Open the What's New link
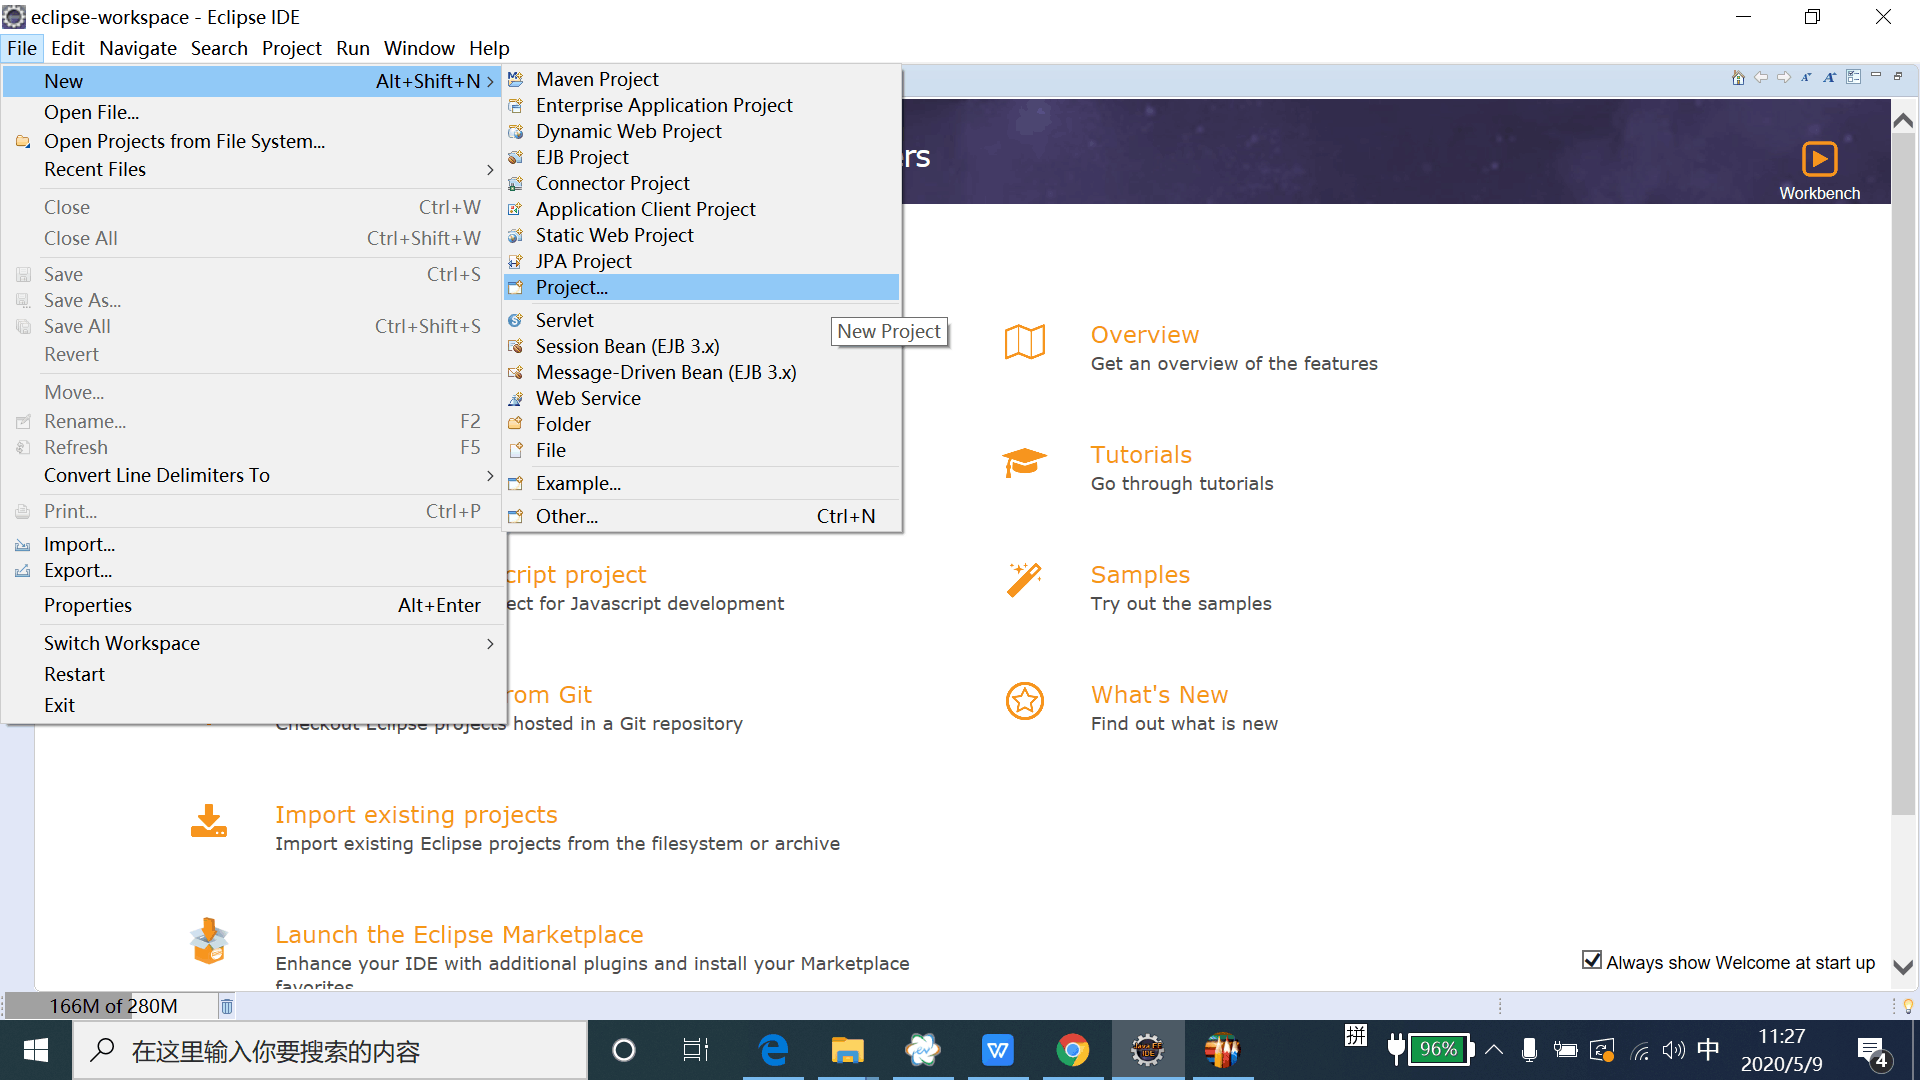This screenshot has width=1920, height=1080. click(1159, 695)
